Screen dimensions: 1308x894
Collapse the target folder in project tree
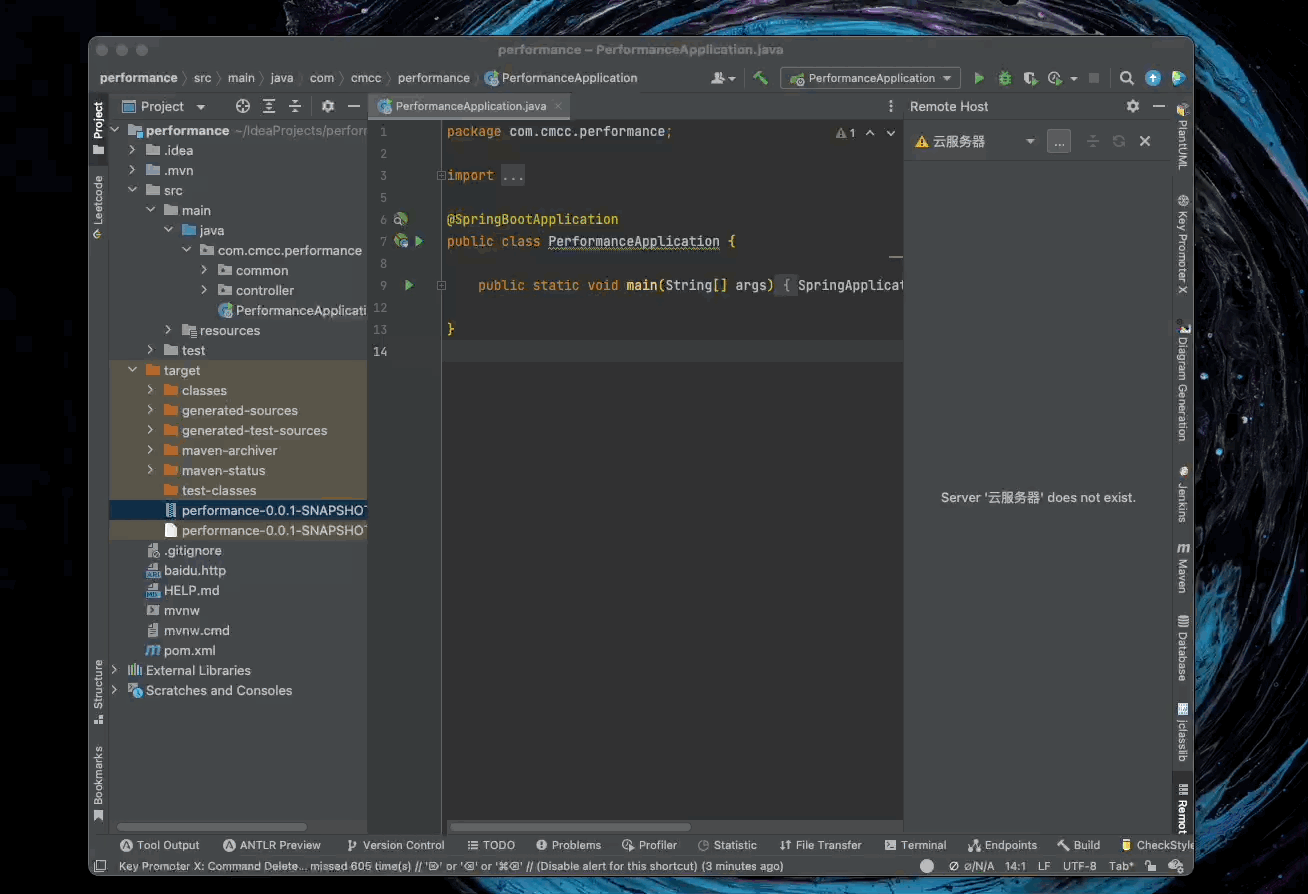tap(132, 370)
